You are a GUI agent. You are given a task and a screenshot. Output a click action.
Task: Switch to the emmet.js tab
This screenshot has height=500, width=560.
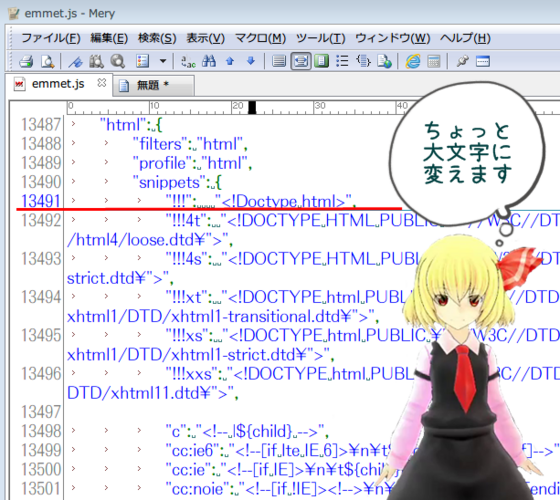[x=59, y=84]
